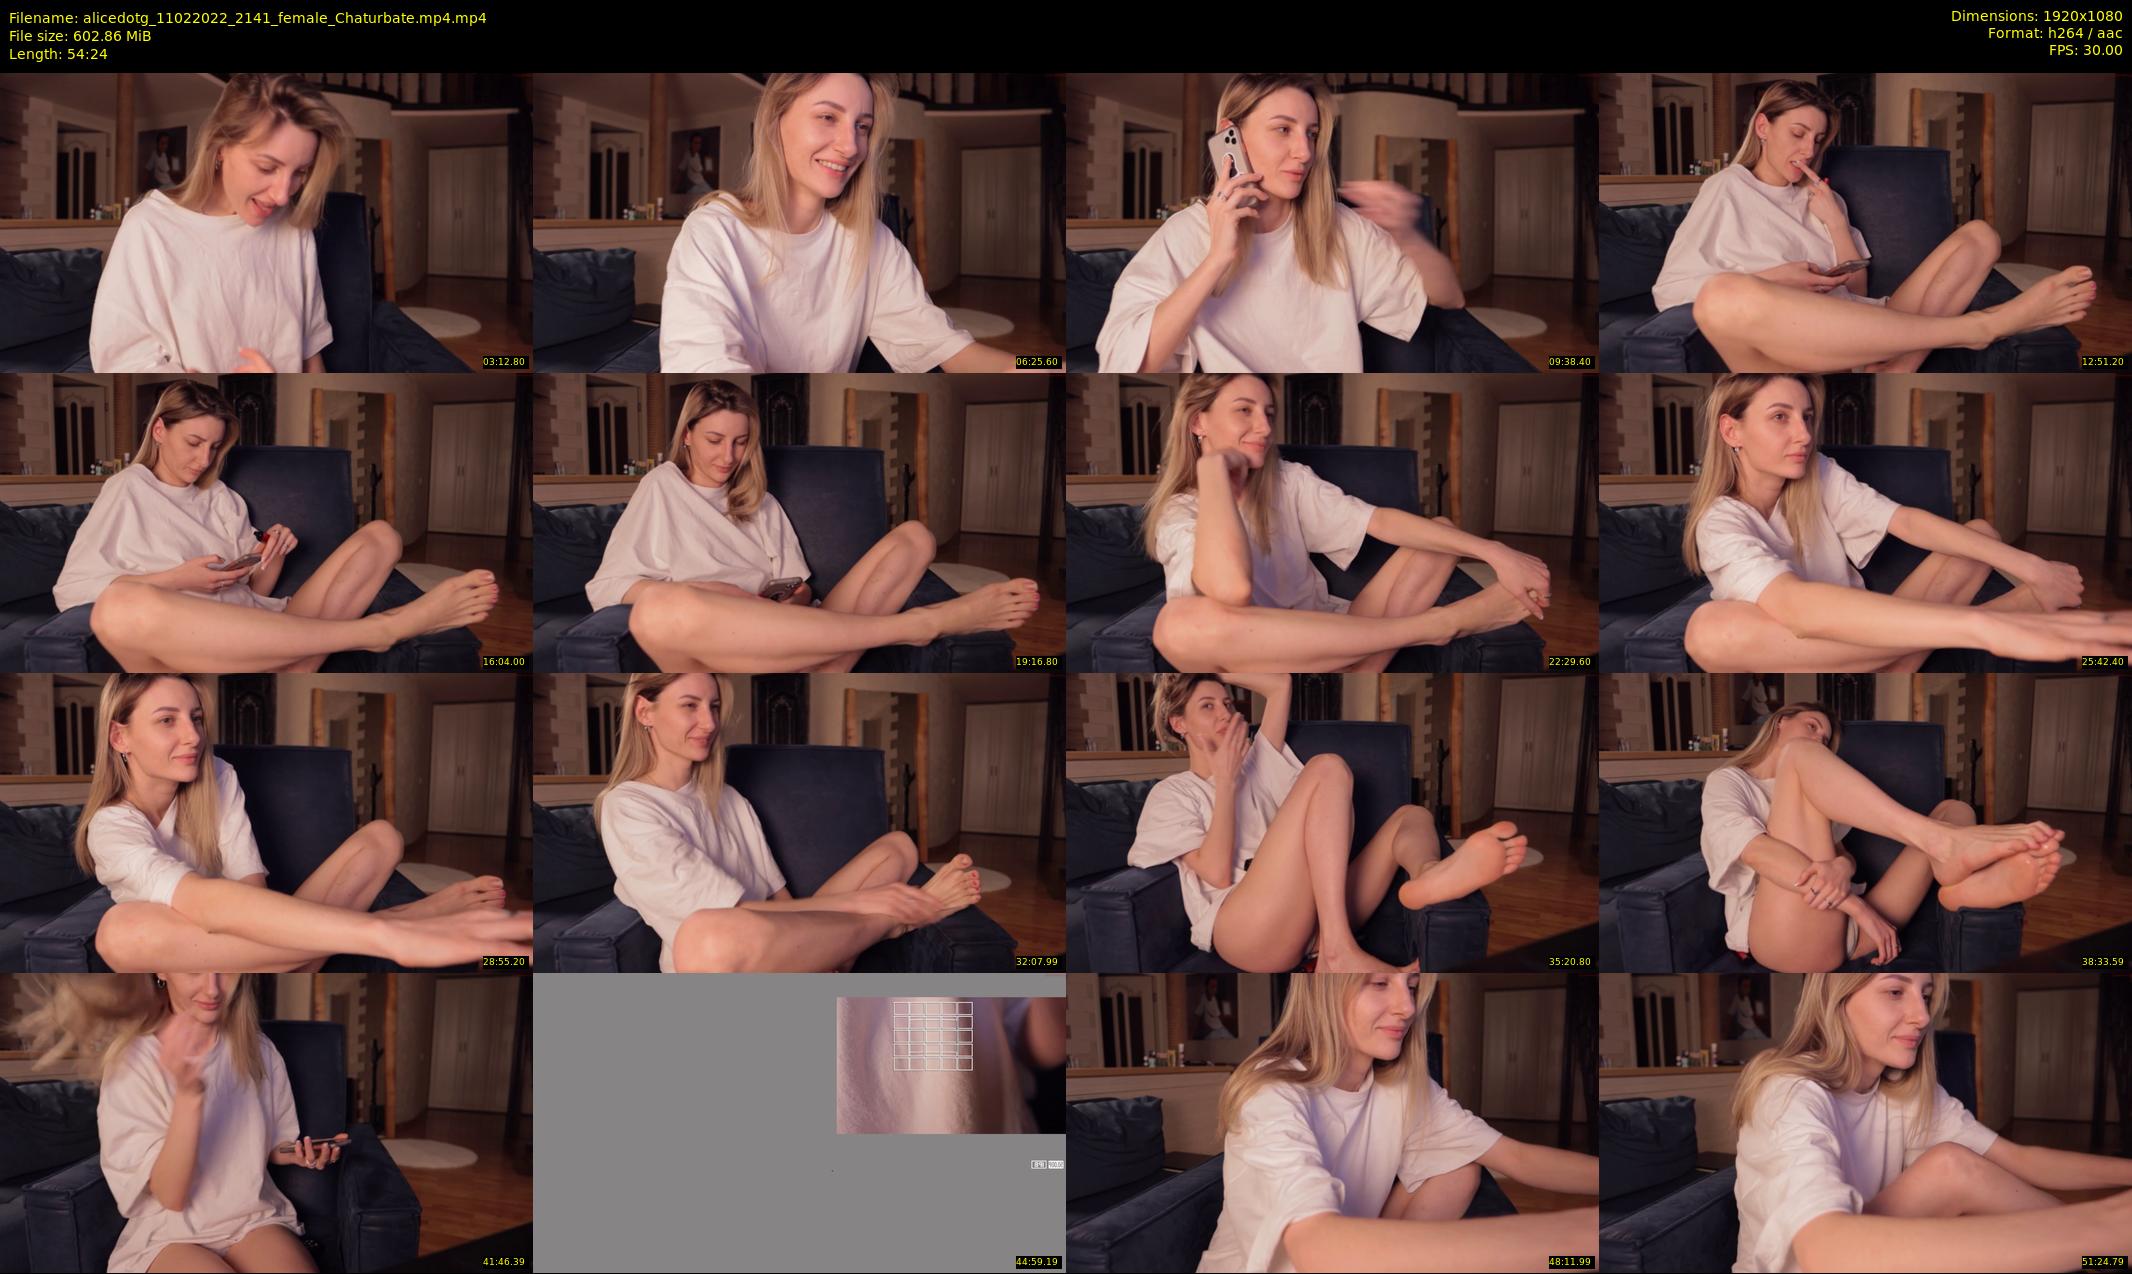Select the last frame at 51:24.79
The height and width of the screenshot is (1274, 2132).
[1864, 1122]
